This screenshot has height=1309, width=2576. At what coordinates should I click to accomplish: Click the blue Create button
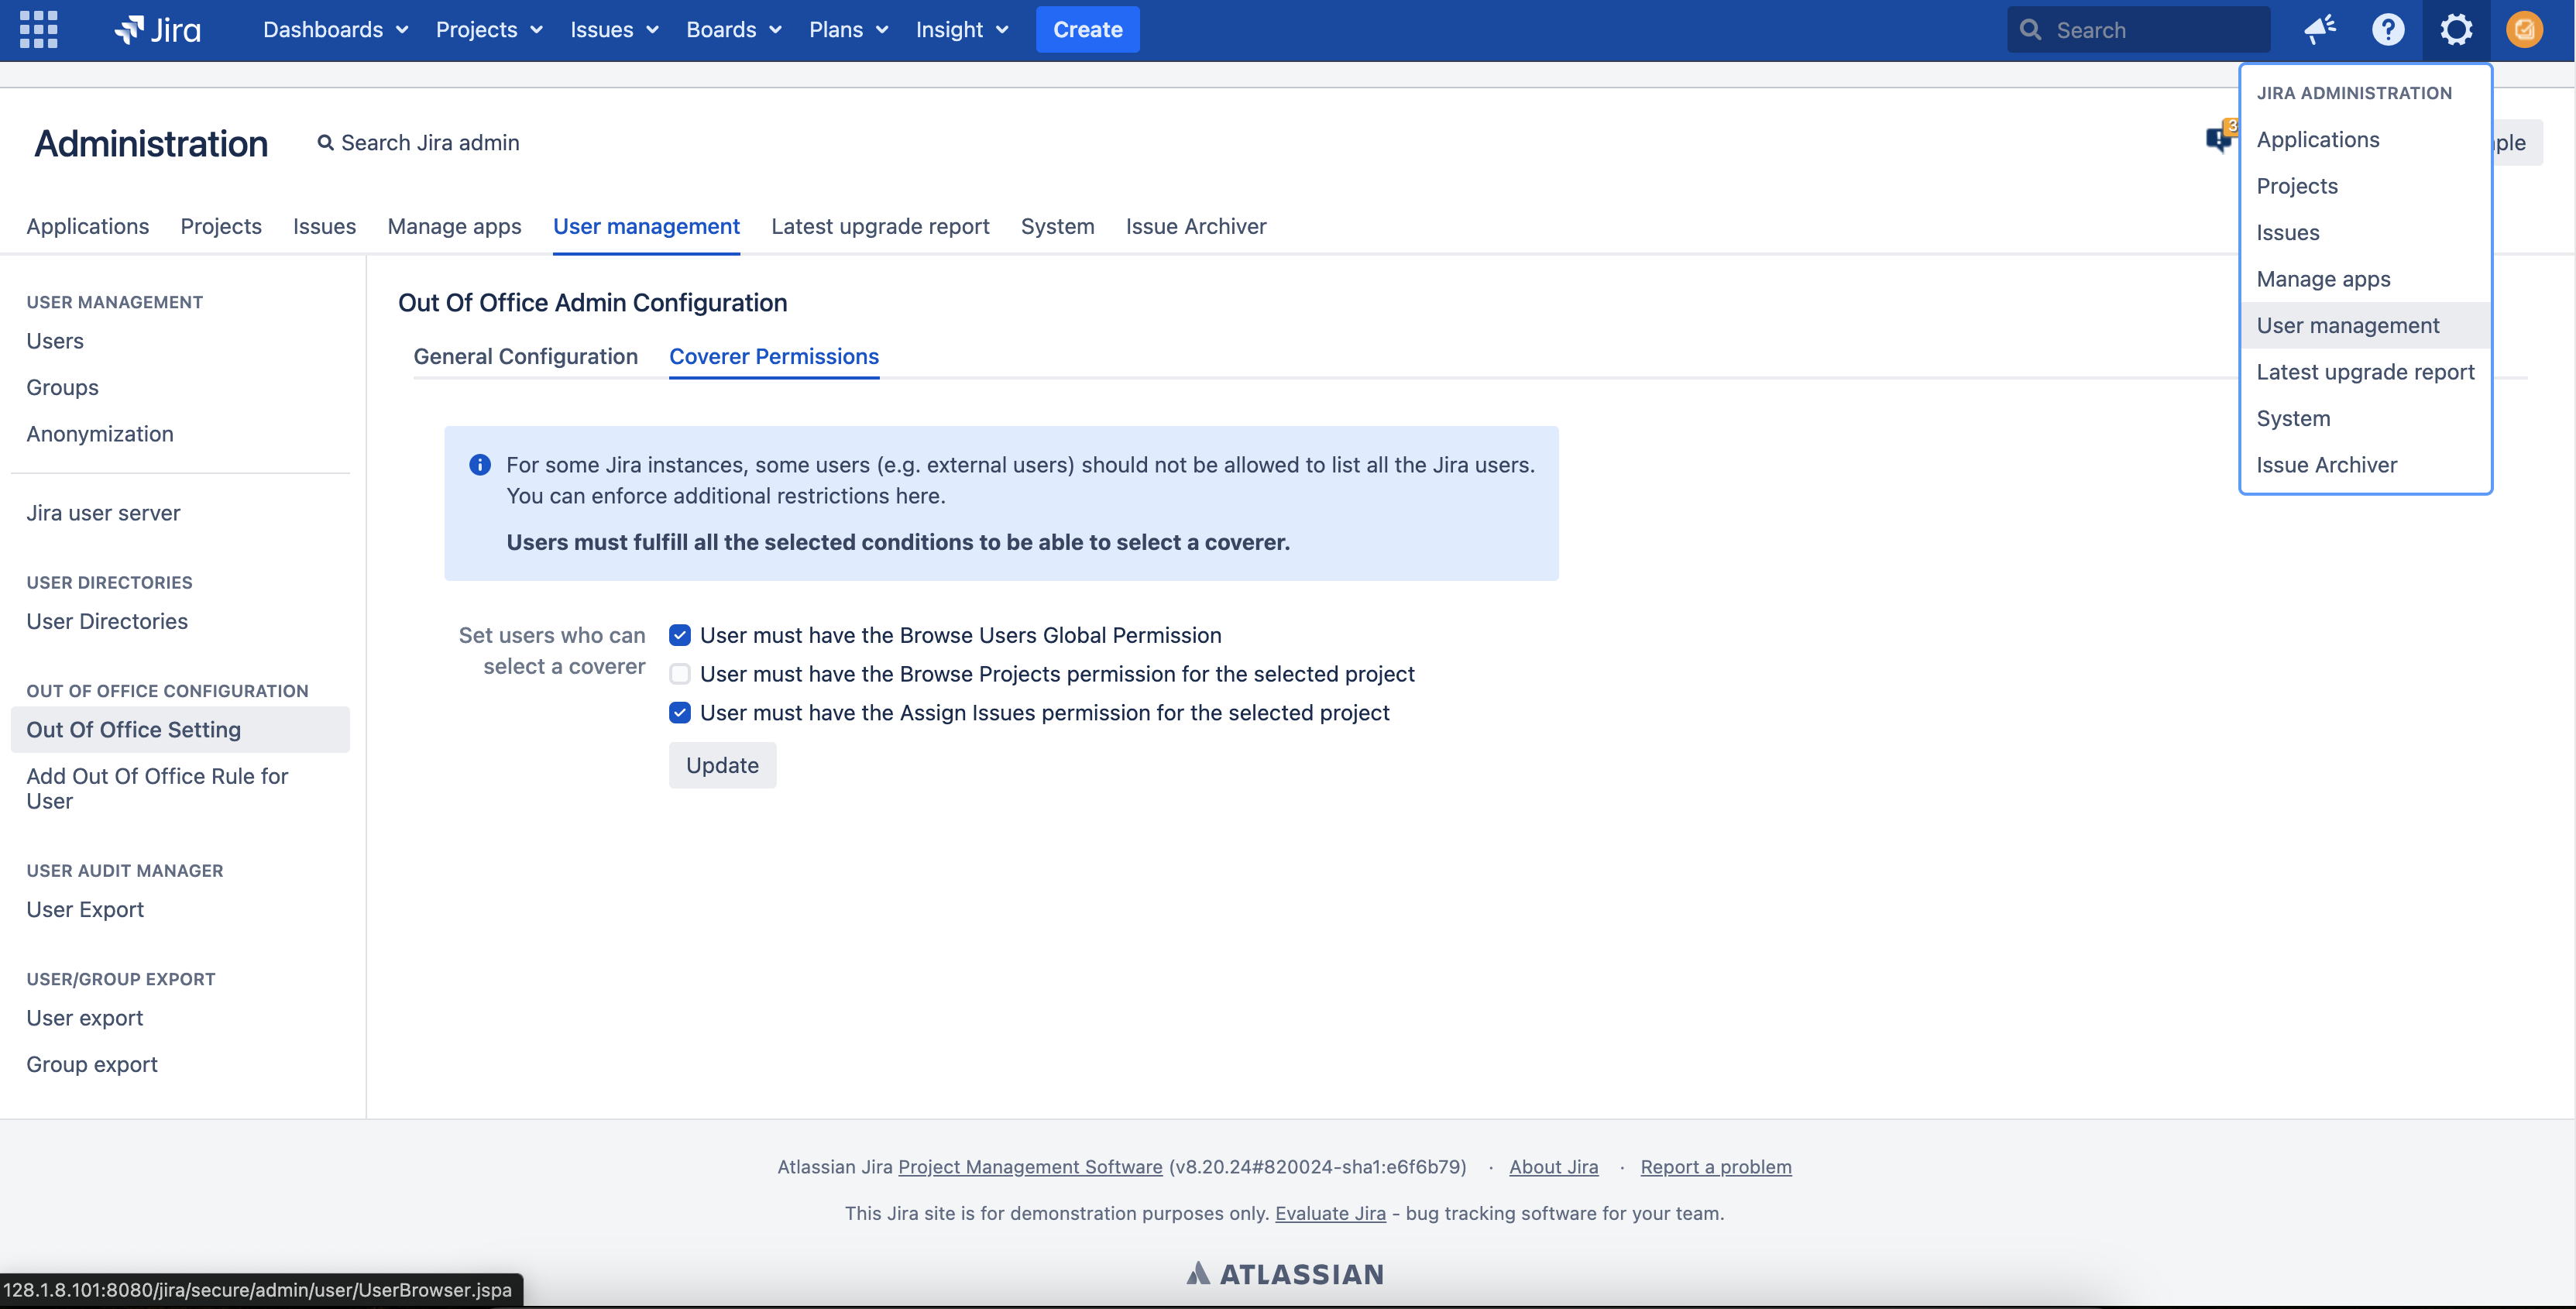point(1087,29)
